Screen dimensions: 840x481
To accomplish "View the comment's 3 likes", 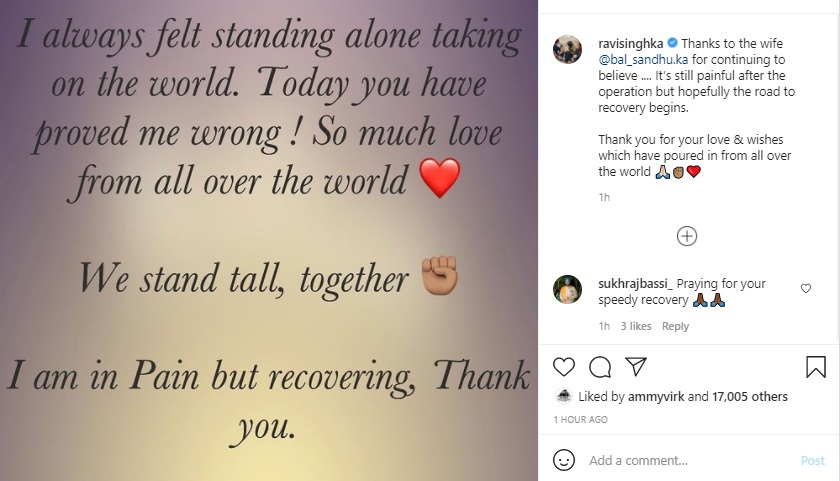I will coord(636,326).
